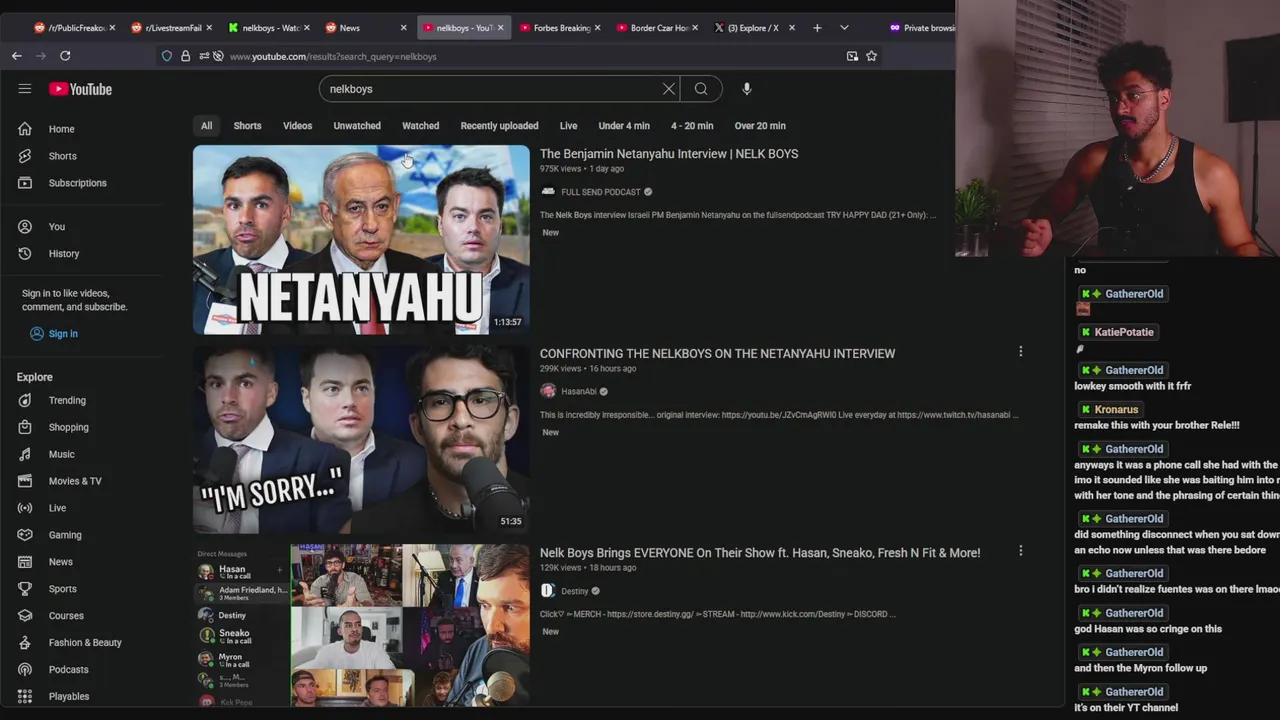Select the Shorts filter chip
Viewport: 1280px width, 720px height.
pyautogui.click(x=247, y=126)
